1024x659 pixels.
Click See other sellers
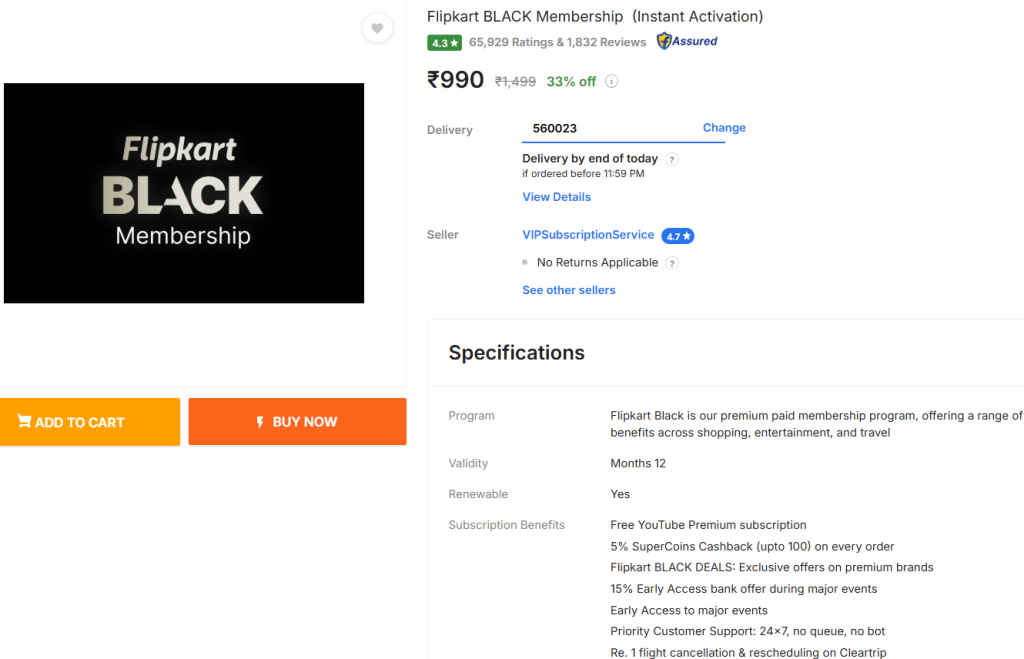568,289
